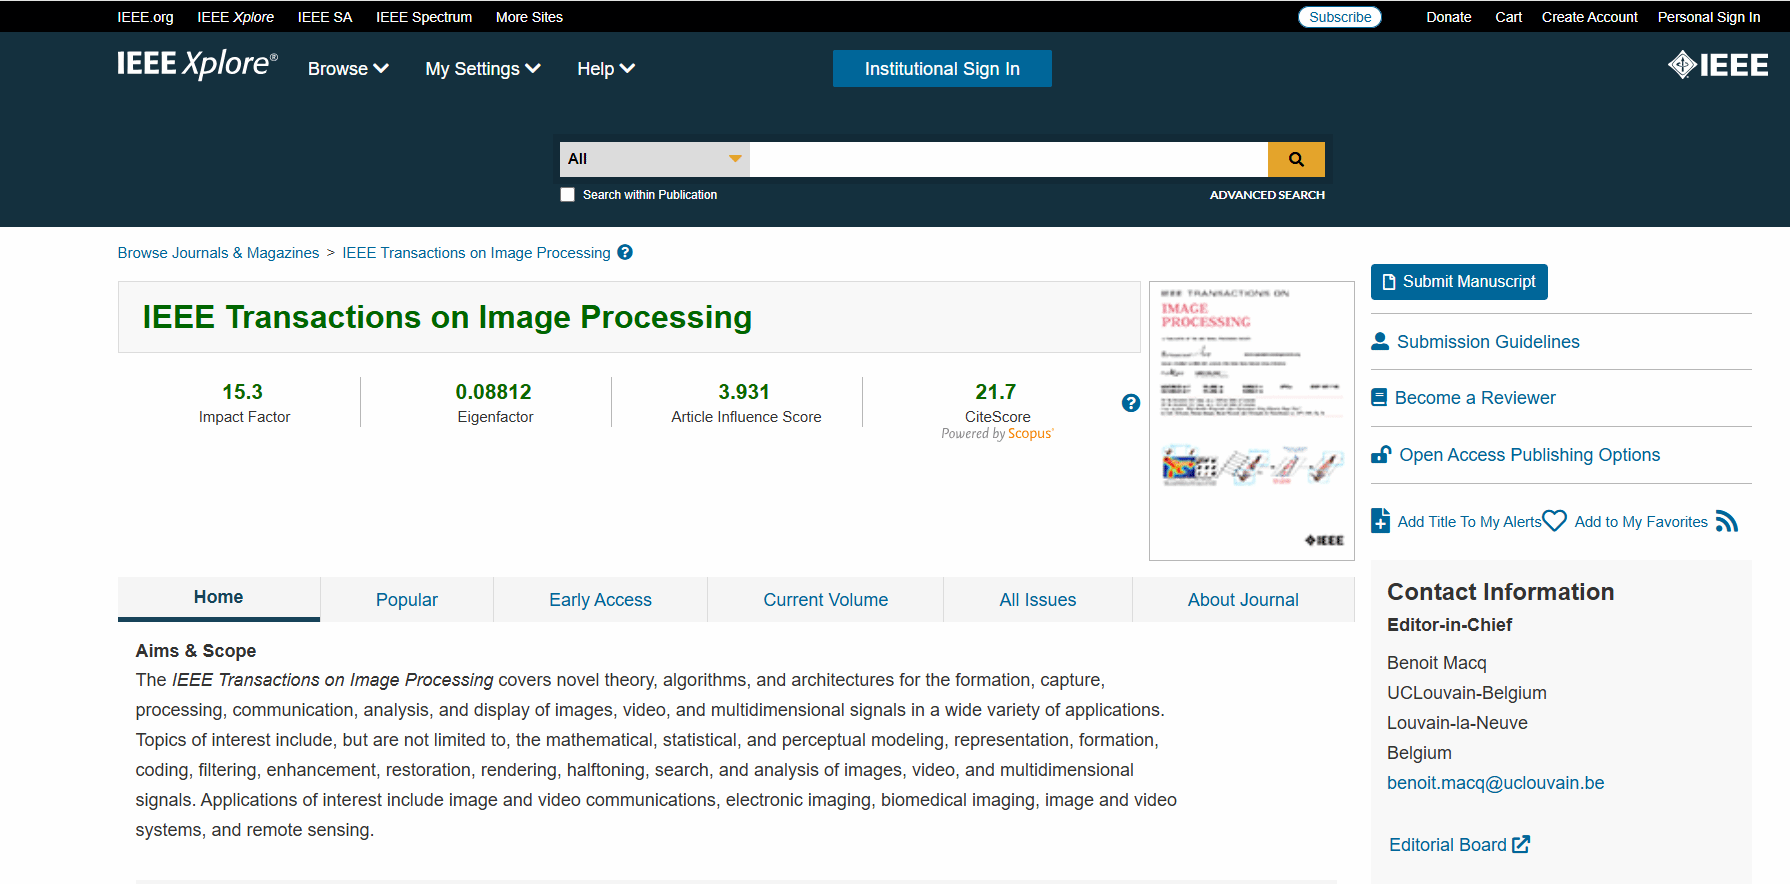Open the All search category dropdown

pos(655,159)
